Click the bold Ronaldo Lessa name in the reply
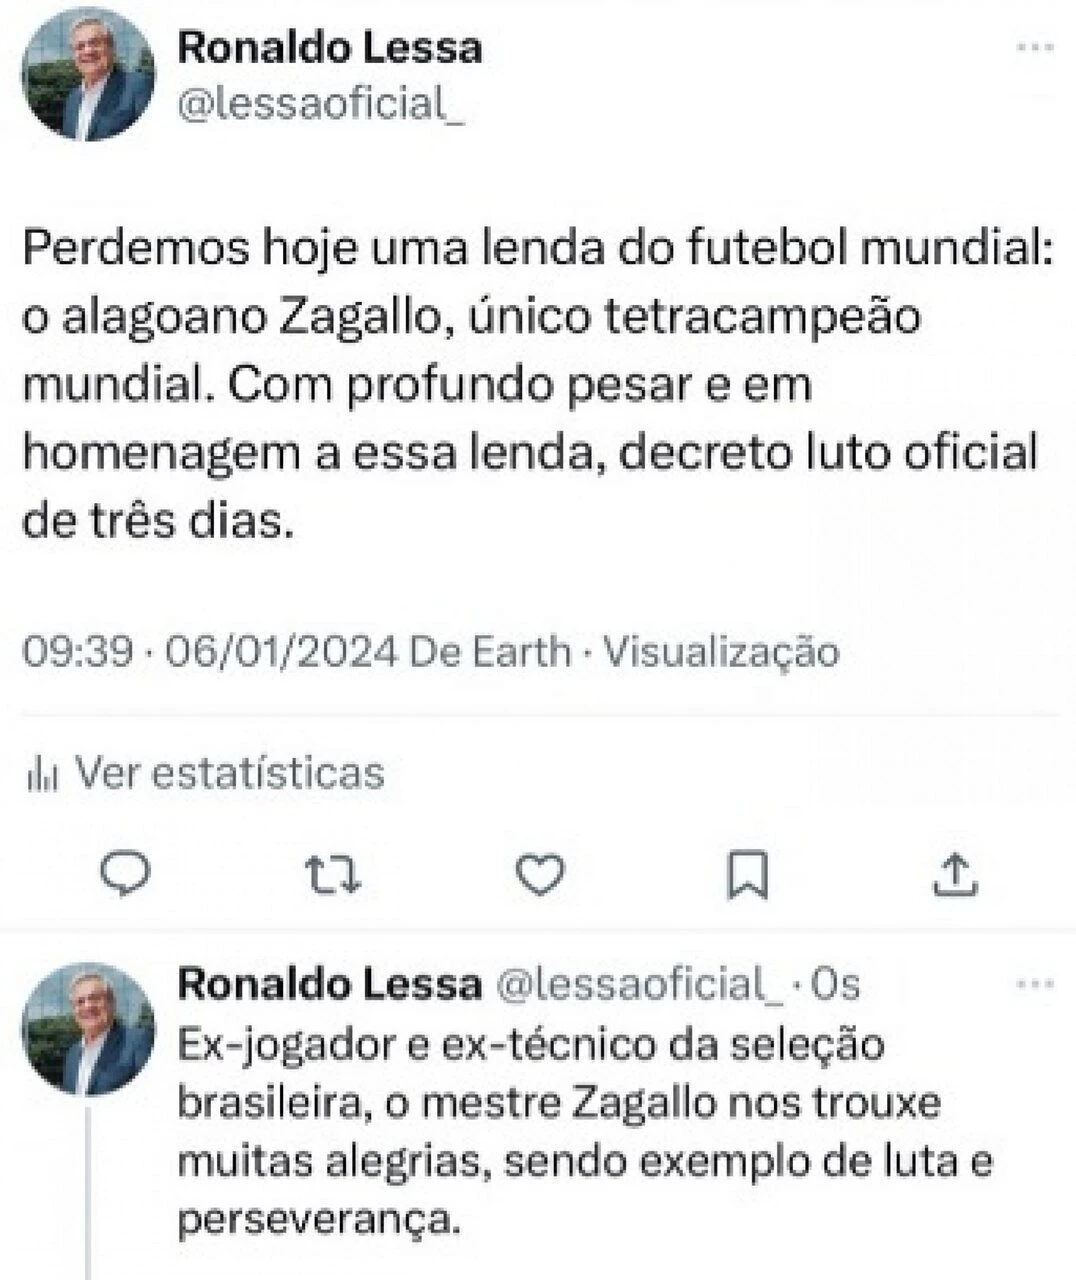 pyautogui.click(x=329, y=985)
